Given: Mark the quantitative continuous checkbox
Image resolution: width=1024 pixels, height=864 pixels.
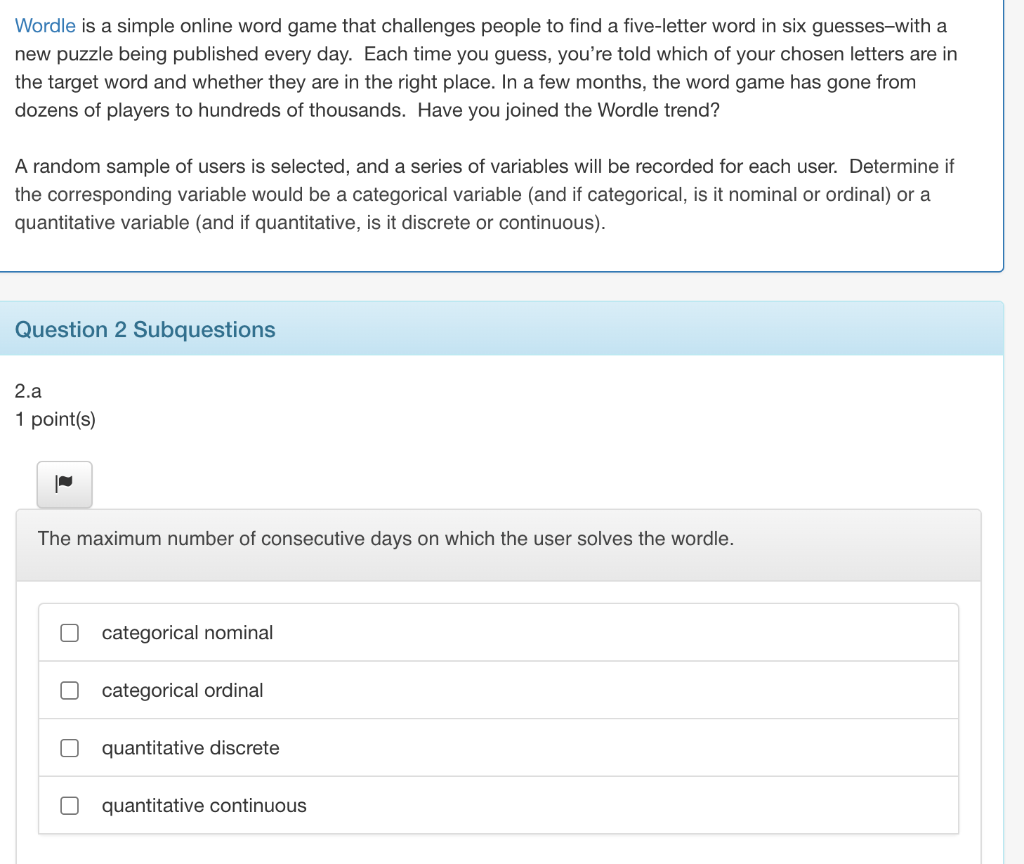Looking at the screenshot, I should (x=69, y=805).
